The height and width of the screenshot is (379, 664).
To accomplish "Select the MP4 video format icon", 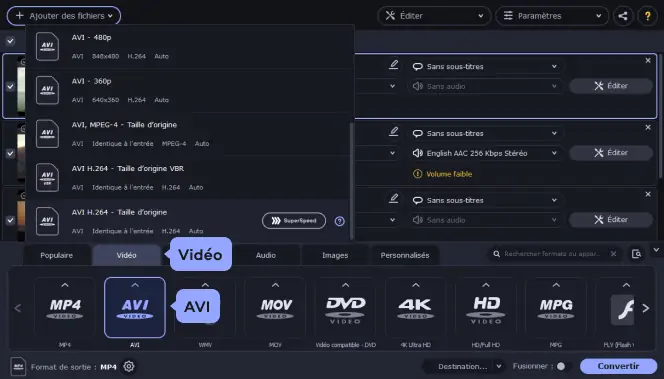I will (x=65, y=307).
